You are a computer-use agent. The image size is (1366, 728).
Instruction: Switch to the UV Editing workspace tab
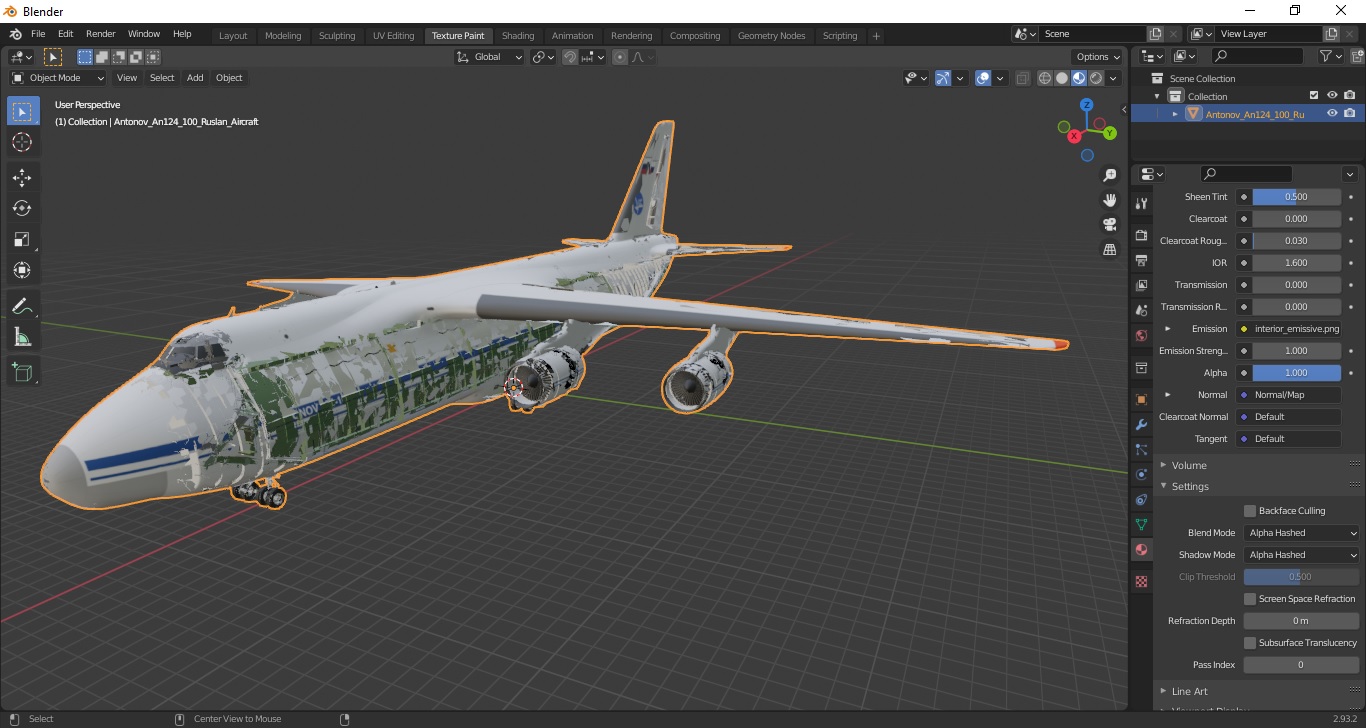click(x=393, y=36)
